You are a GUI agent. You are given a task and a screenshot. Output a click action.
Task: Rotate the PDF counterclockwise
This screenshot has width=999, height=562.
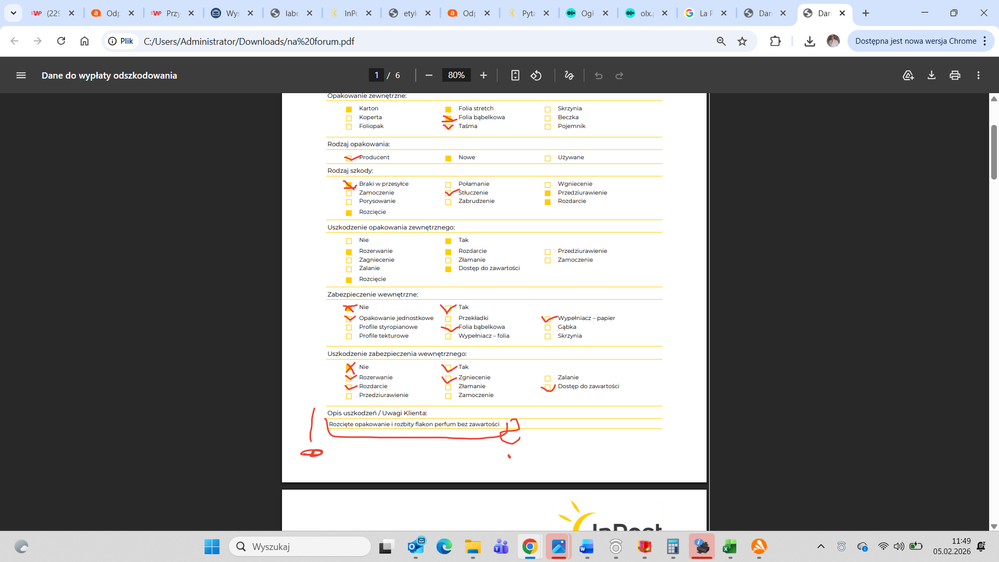[536, 75]
